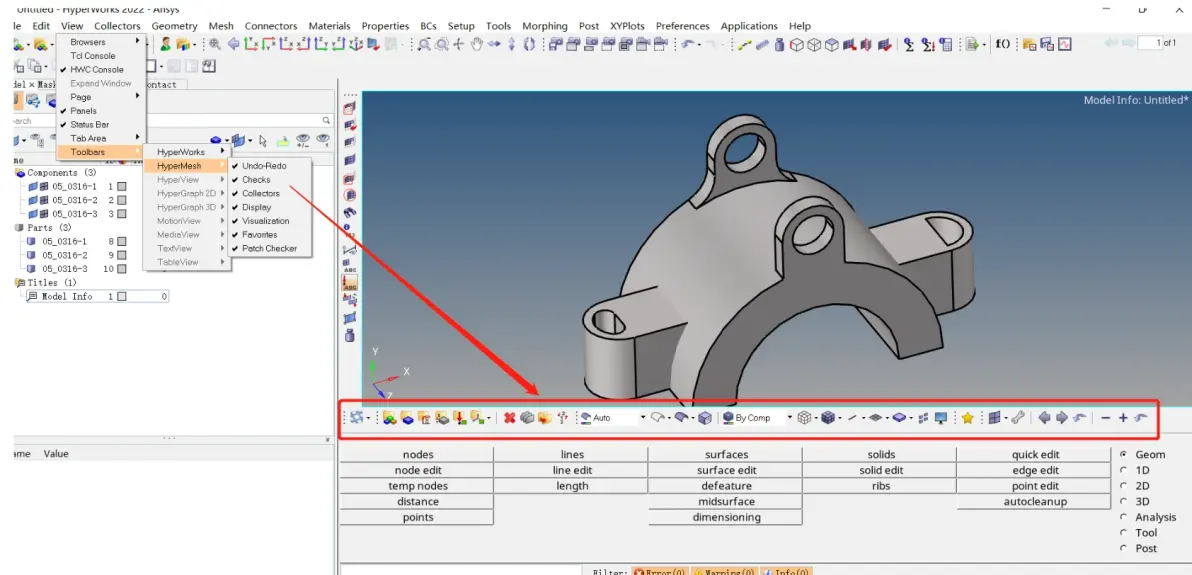
Task: Expand the Tab Area submenu
Action: pyautogui.click(x=100, y=138)
